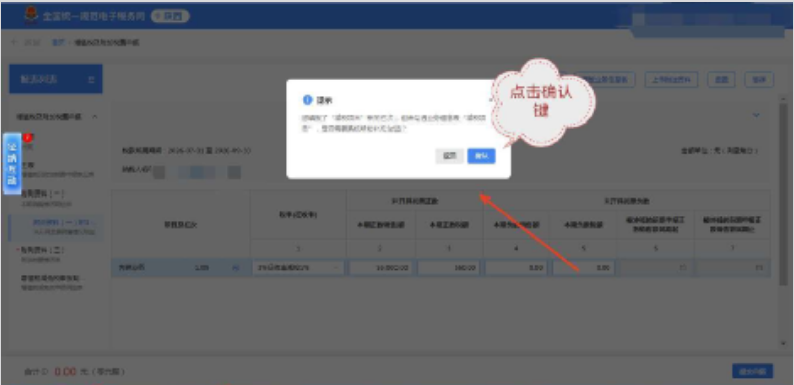
Task: Open the home link in the breadcrumb
Action: coord(57,43)
